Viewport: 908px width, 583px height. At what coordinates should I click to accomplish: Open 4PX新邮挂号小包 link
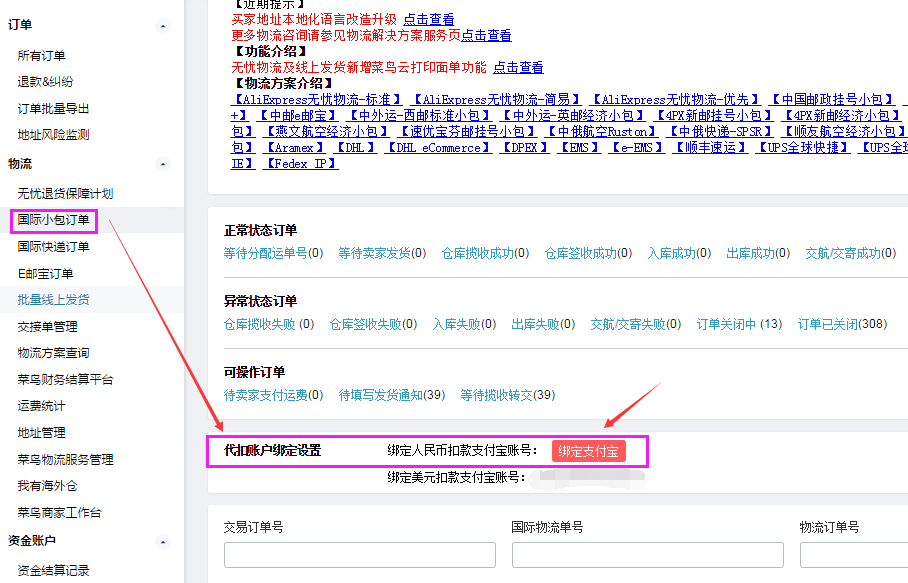click(x=713, y=115)
